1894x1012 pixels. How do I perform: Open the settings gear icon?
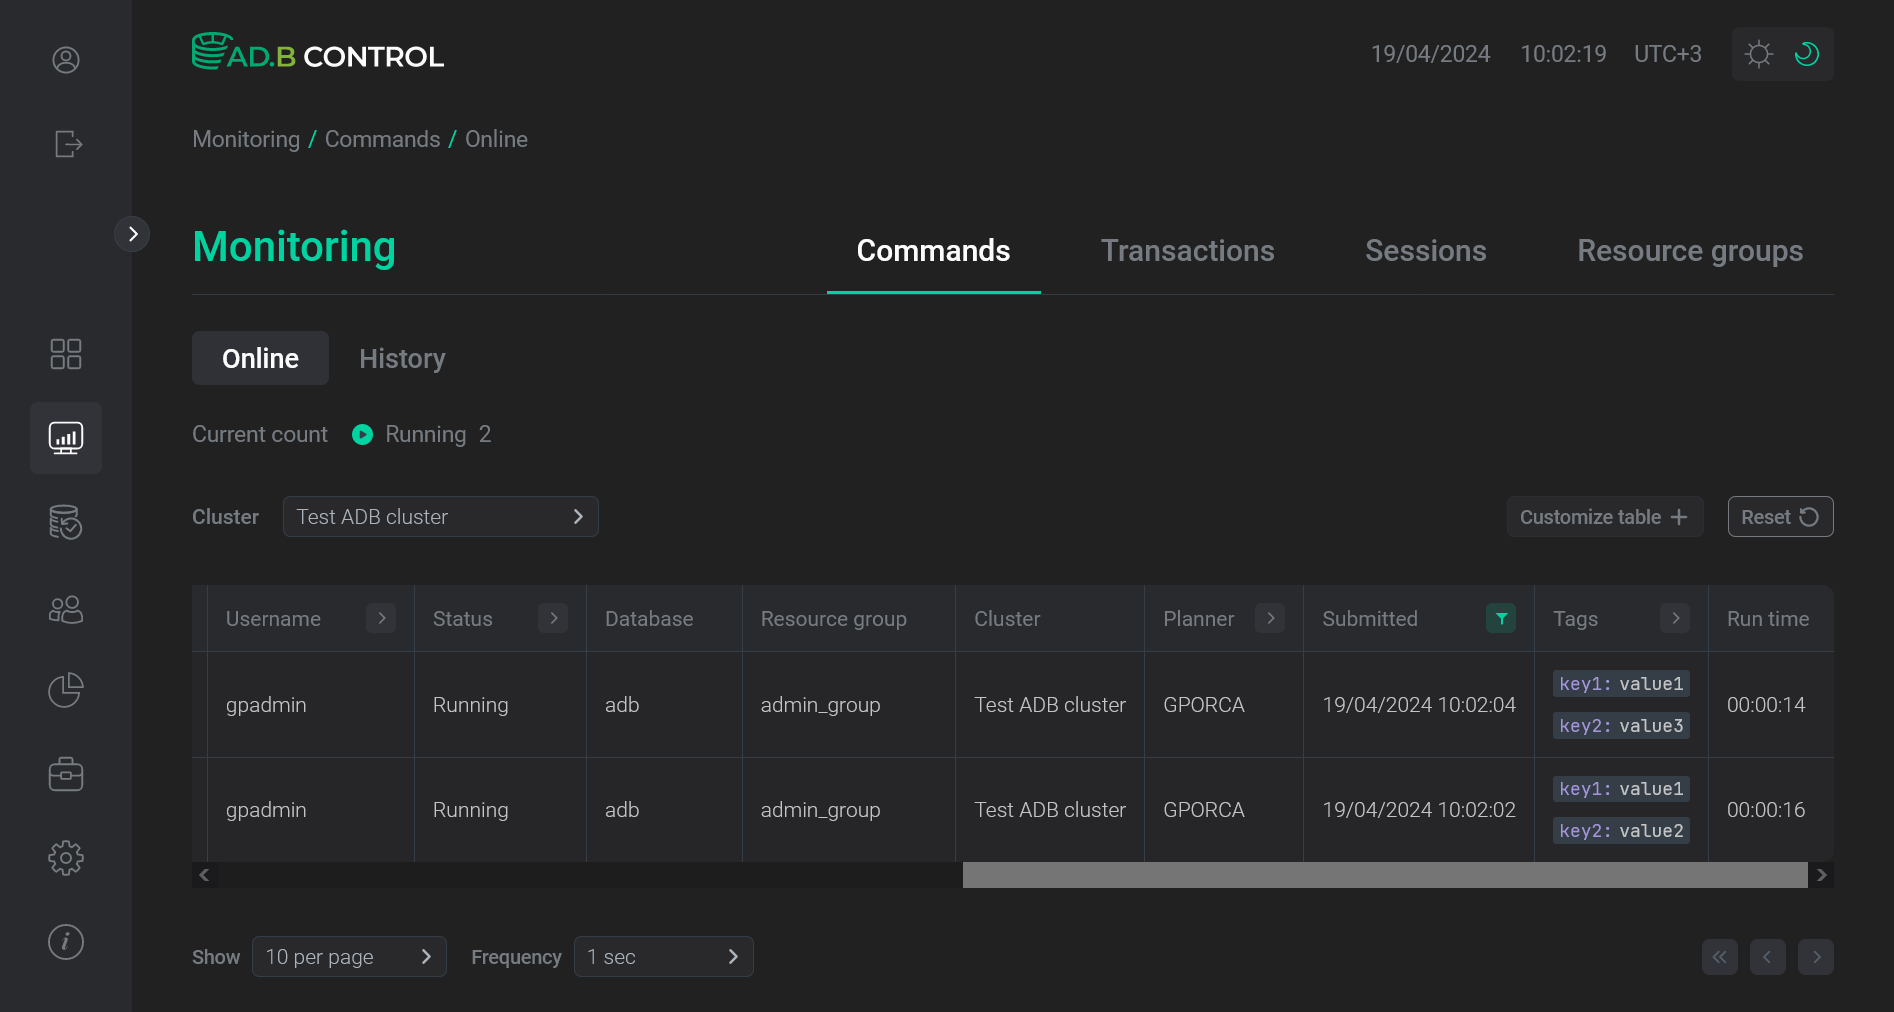[x=66, y=857]
